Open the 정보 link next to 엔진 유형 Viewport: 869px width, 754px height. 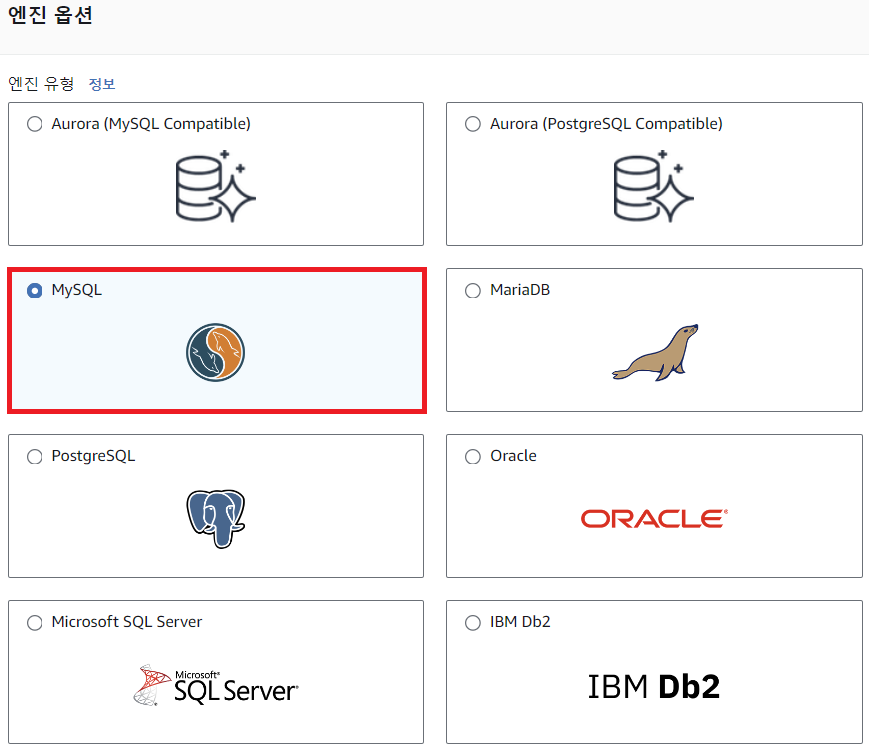[102, 84]
